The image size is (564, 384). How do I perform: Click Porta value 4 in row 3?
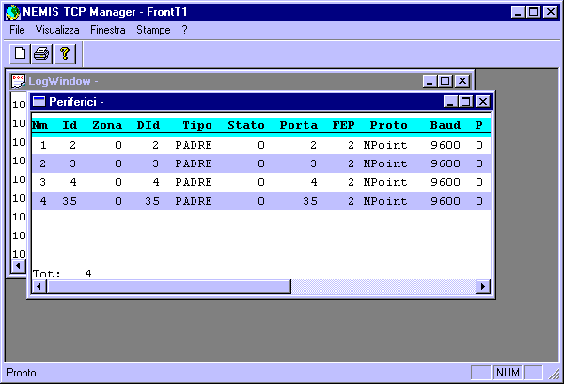coord(314,182)
